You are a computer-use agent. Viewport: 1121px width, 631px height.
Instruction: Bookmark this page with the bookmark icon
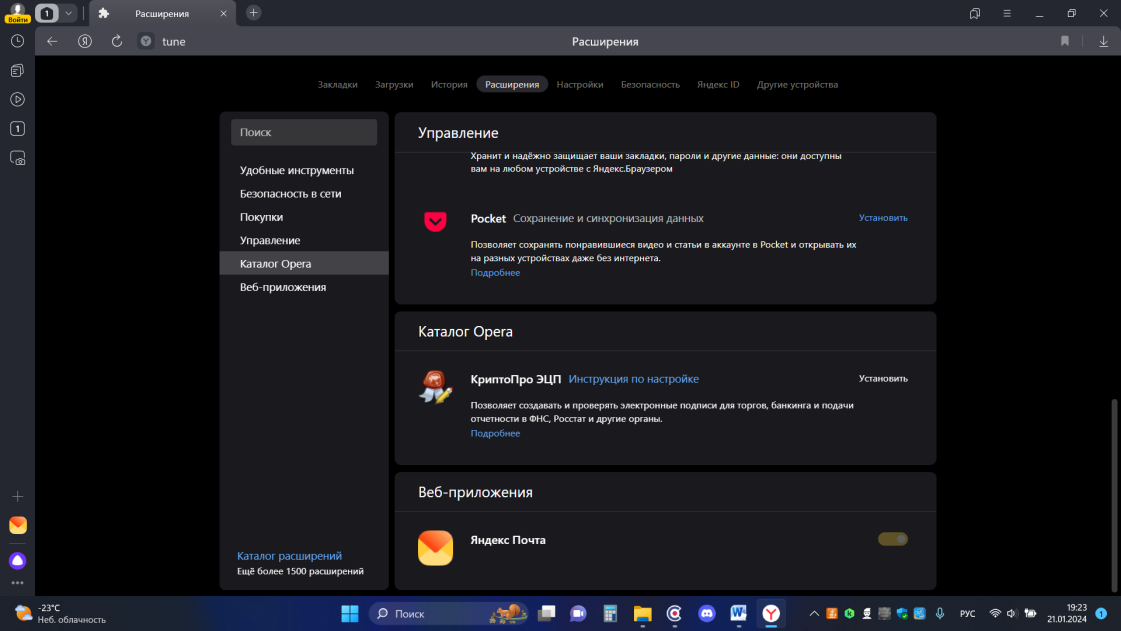pyautogui.click(x=1065, y=41)
